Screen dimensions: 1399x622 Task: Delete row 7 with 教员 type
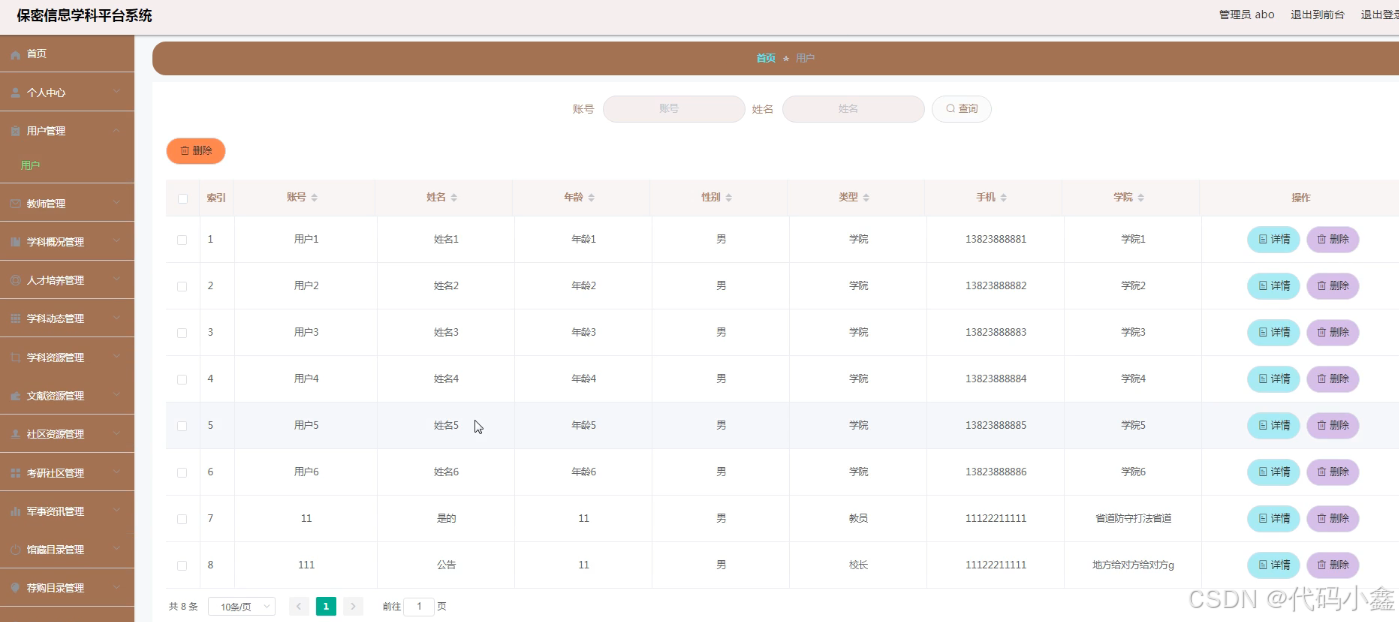1333,519
